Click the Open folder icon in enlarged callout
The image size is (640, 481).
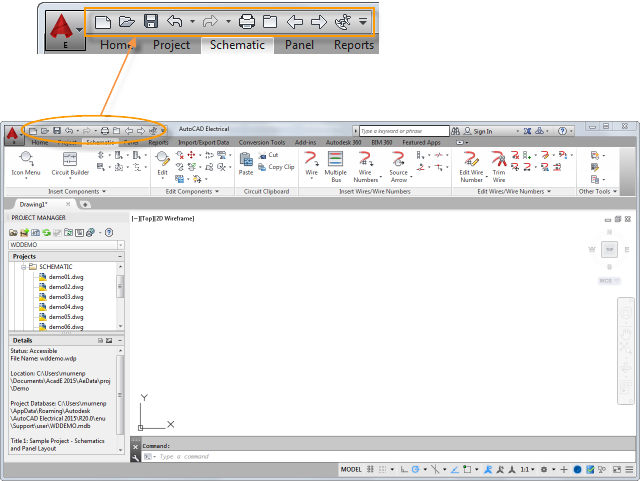tap(127, 21)
